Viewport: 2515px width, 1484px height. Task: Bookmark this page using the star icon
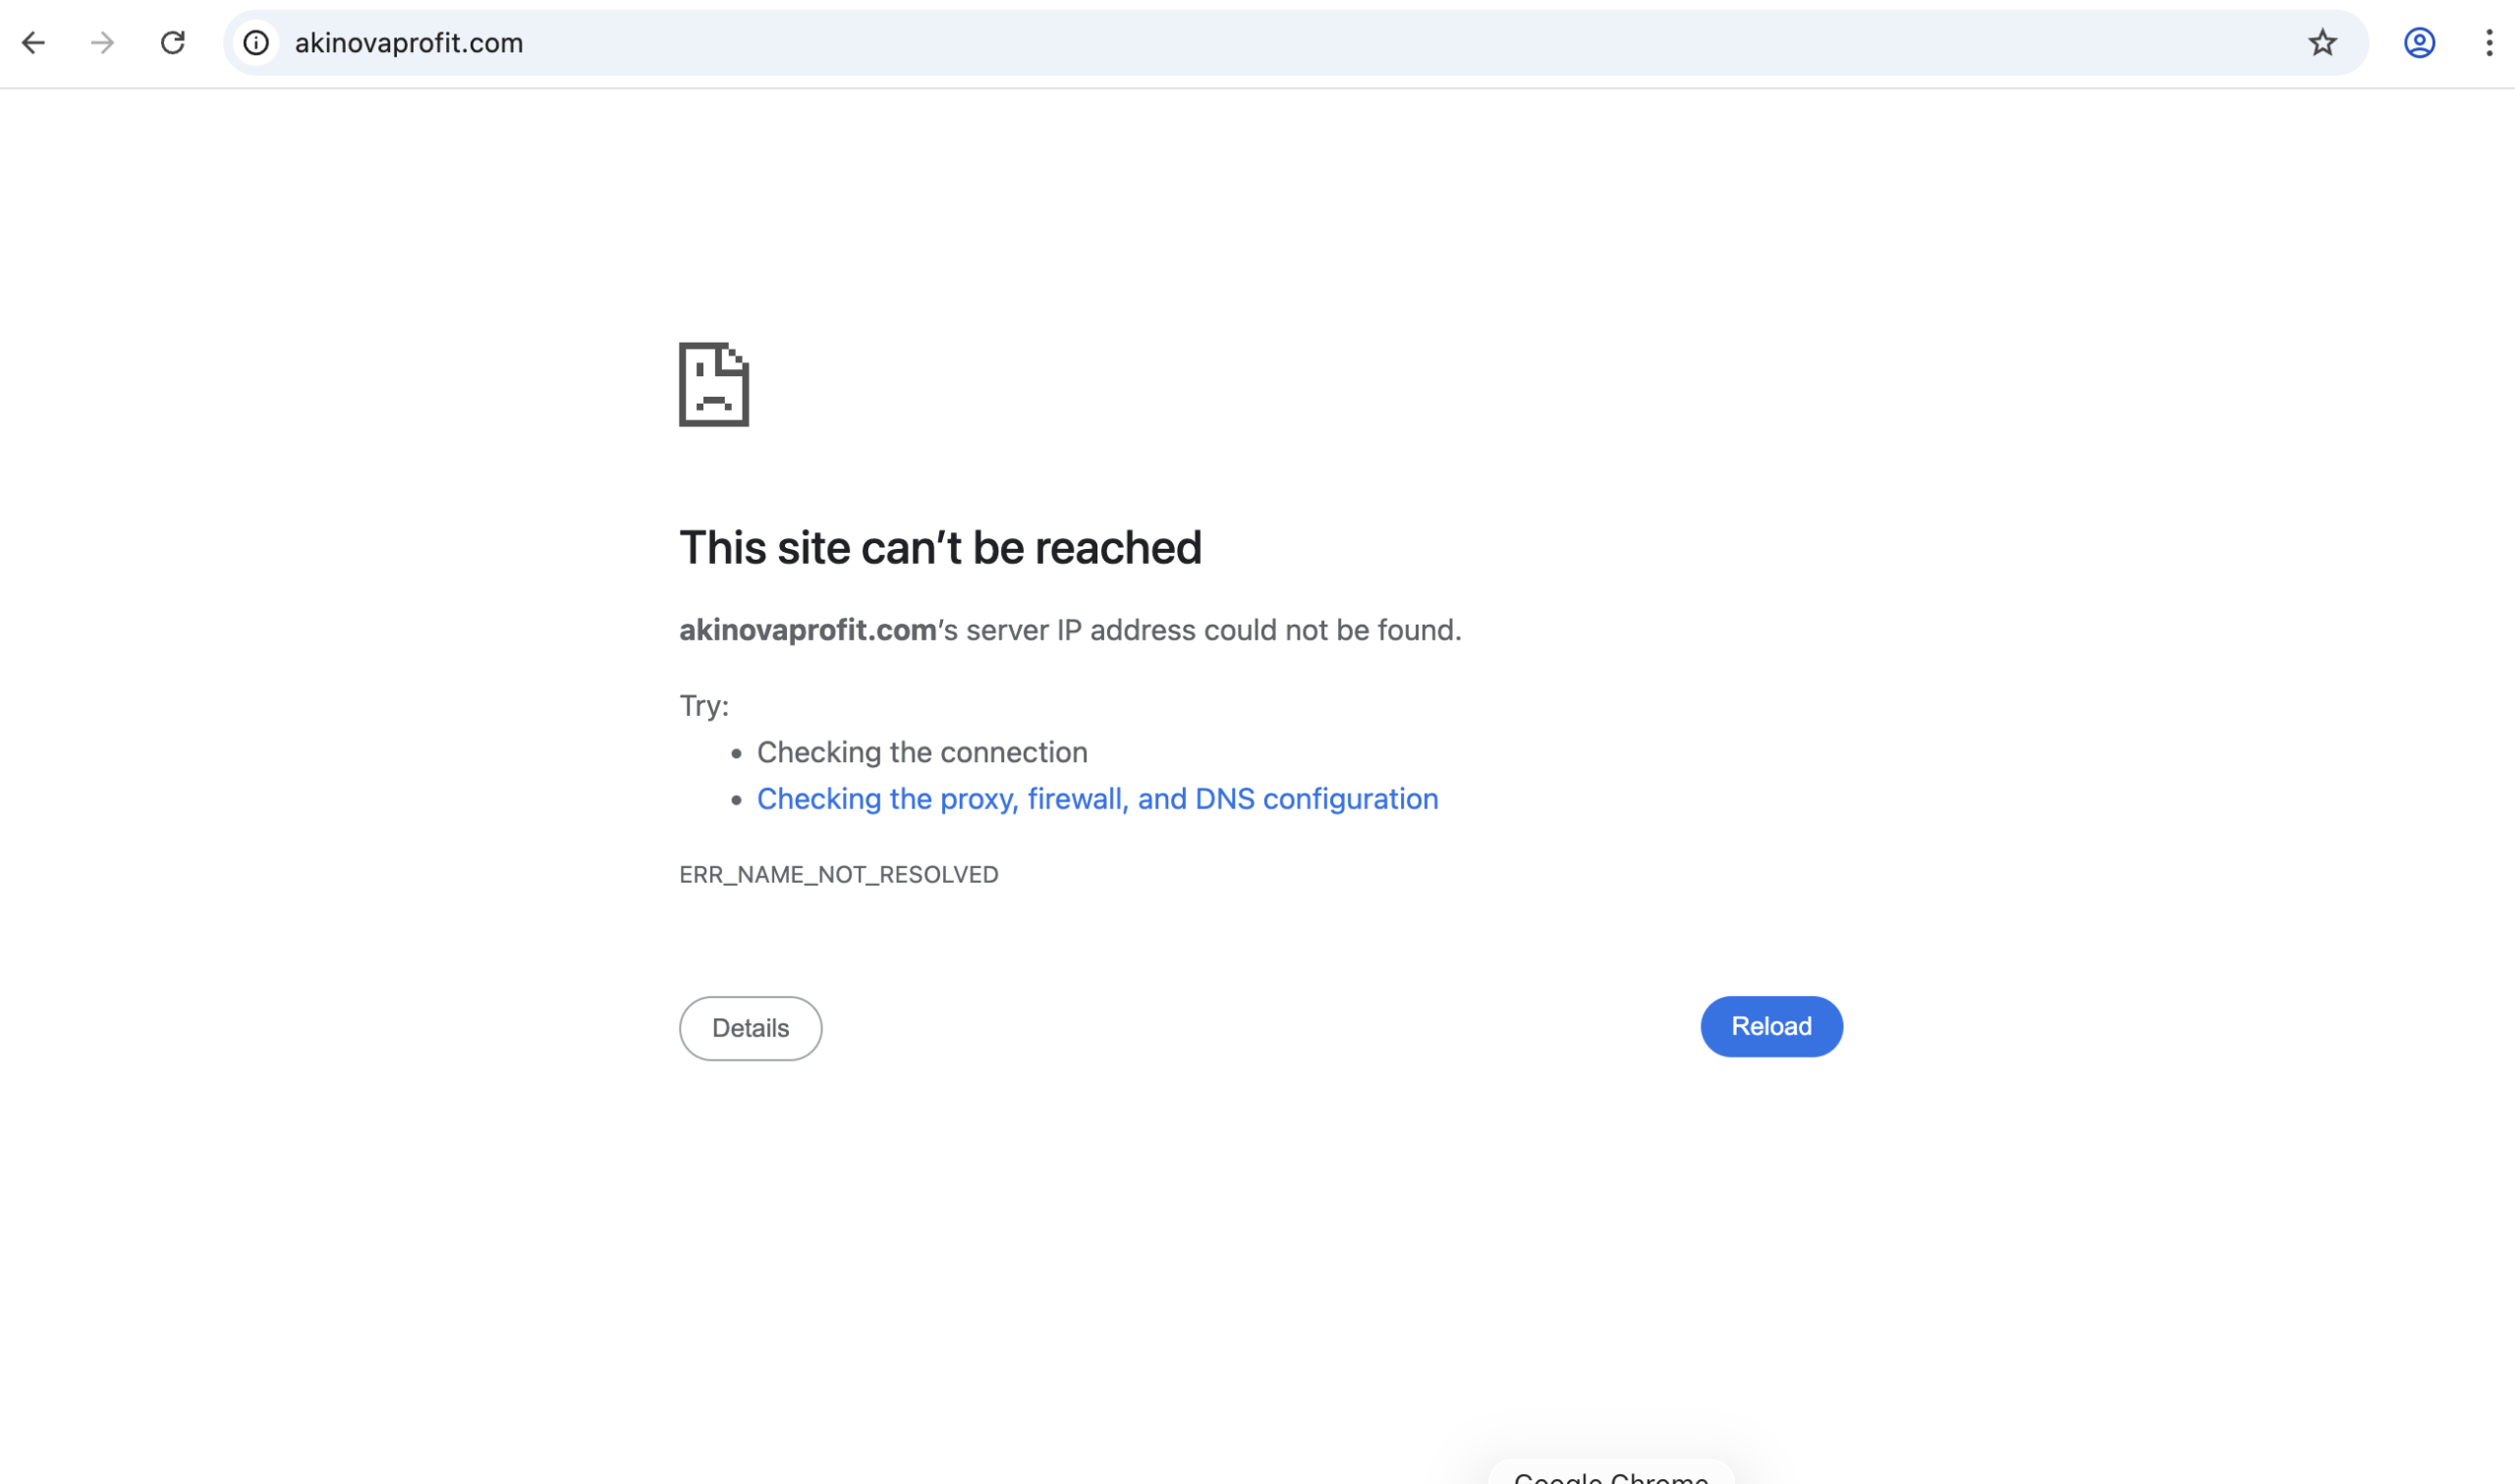[2322, 43]
